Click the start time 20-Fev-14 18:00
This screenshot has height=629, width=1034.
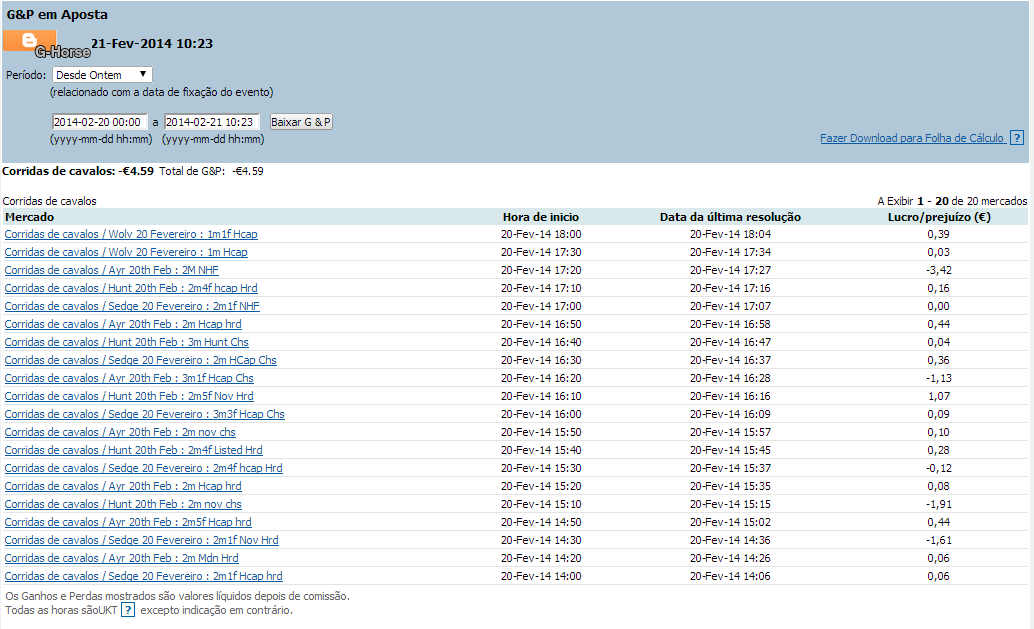click(x=541, y=234)
